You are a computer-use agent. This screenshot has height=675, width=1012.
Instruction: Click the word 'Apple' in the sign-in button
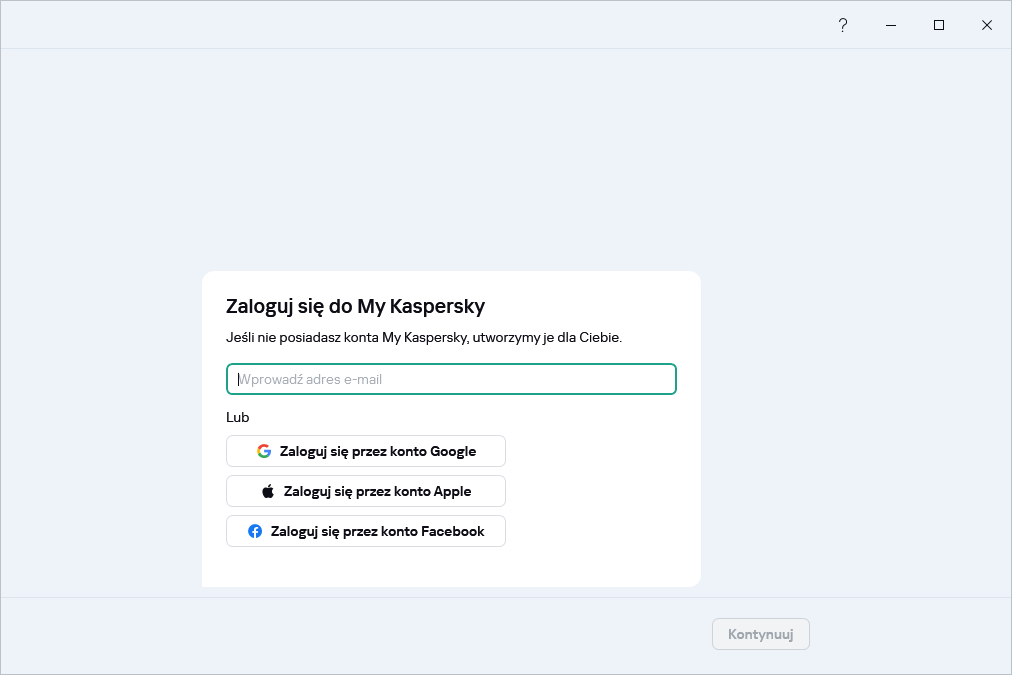pyautogui.click(x=452, y=491)
